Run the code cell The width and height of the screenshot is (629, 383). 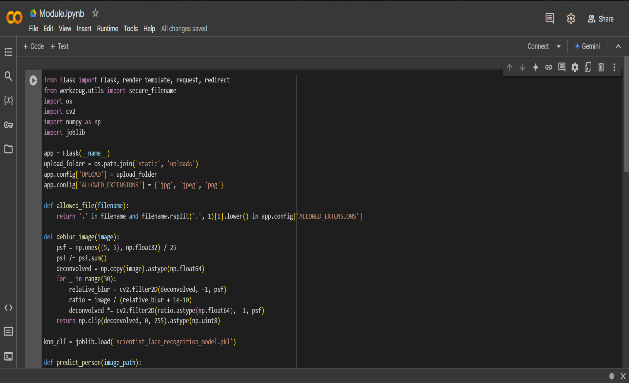coord(33,80)
